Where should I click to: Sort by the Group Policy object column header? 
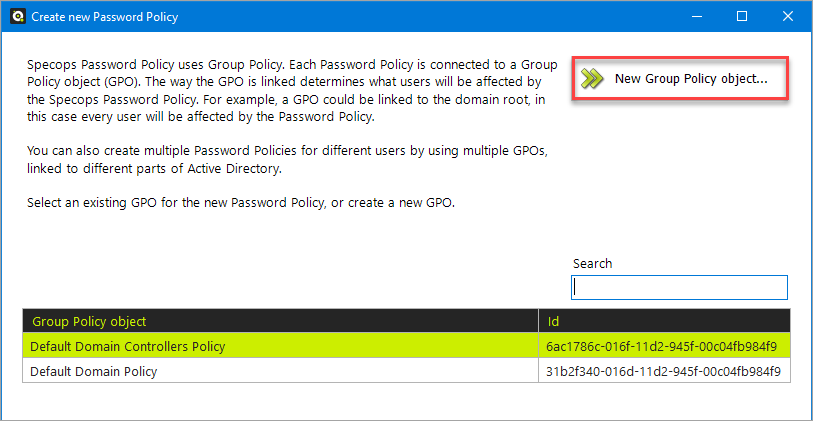[281, 321]
